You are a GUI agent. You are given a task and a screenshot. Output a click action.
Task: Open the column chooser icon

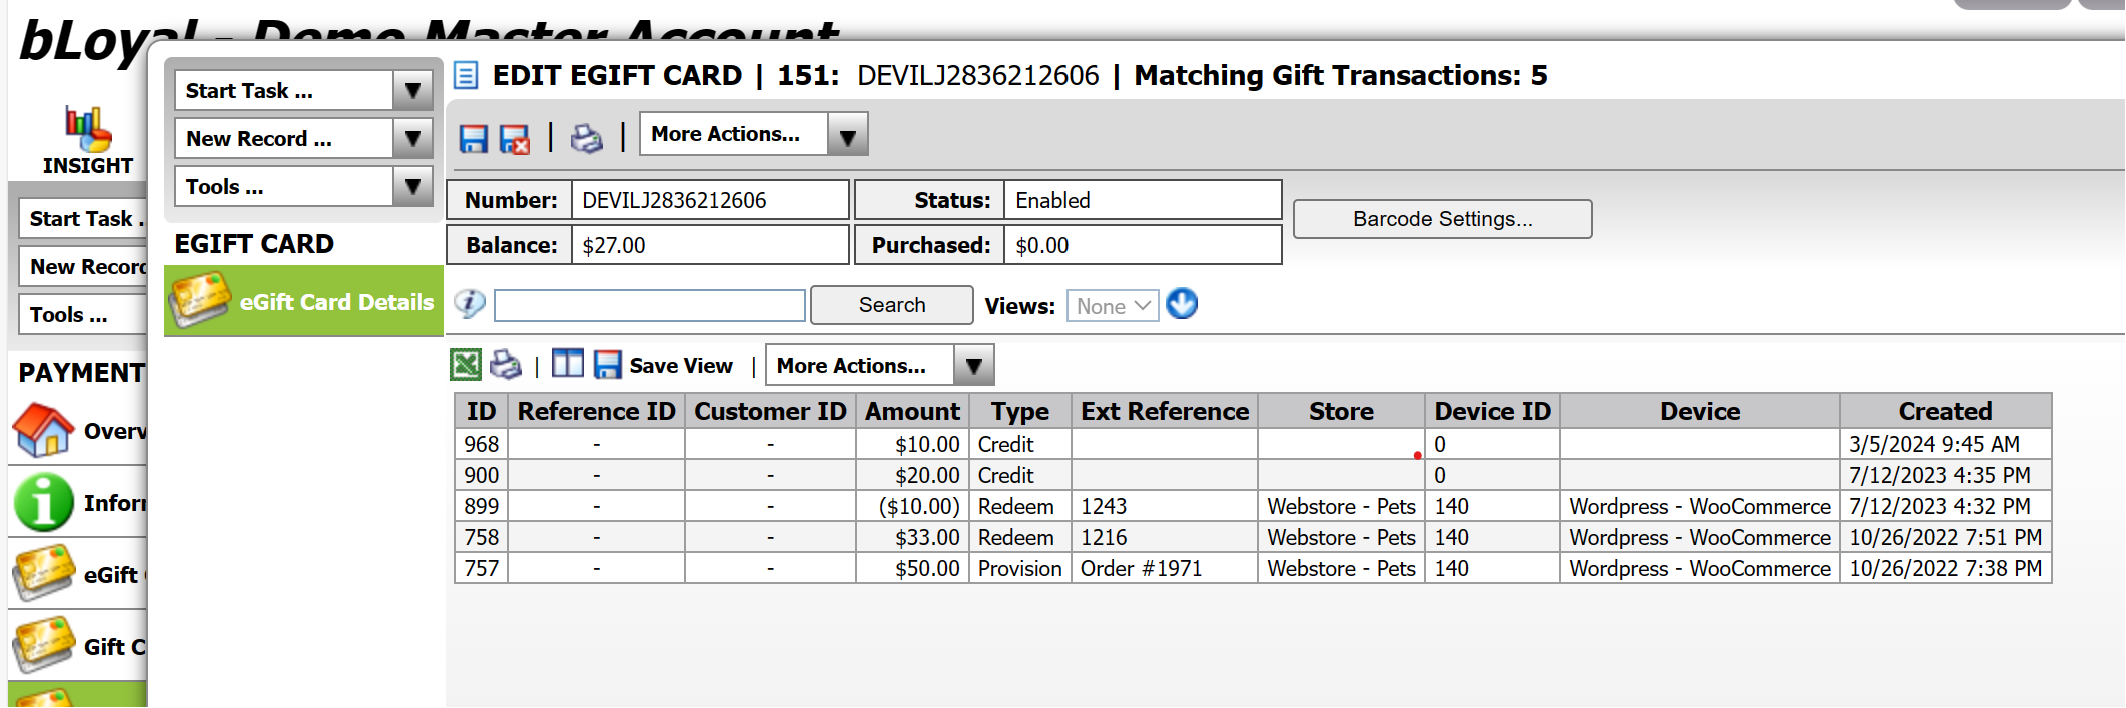567,365
